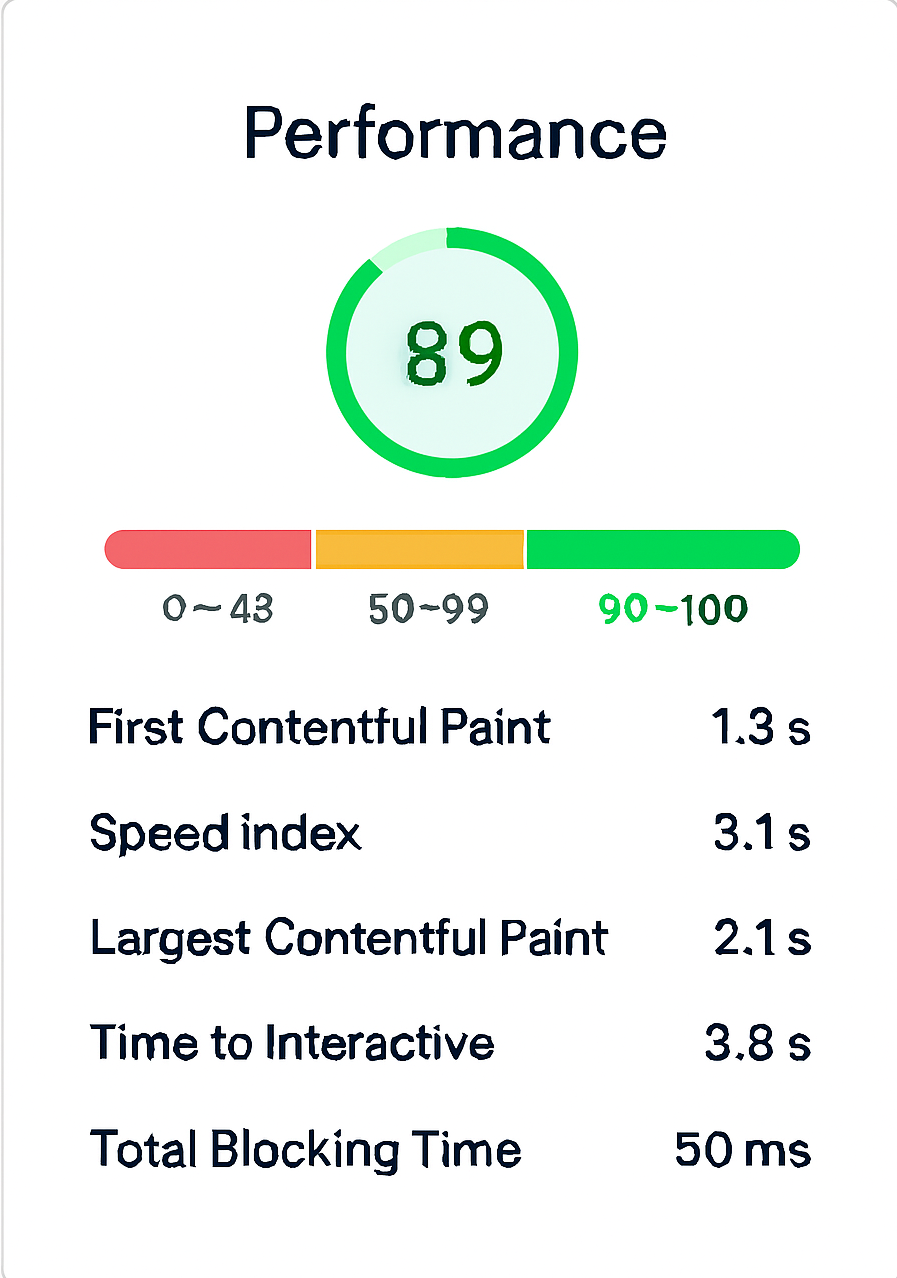Select the green segment of the score bar
The height and width of the screenshot is (1278, 897).
coord(662,549)
